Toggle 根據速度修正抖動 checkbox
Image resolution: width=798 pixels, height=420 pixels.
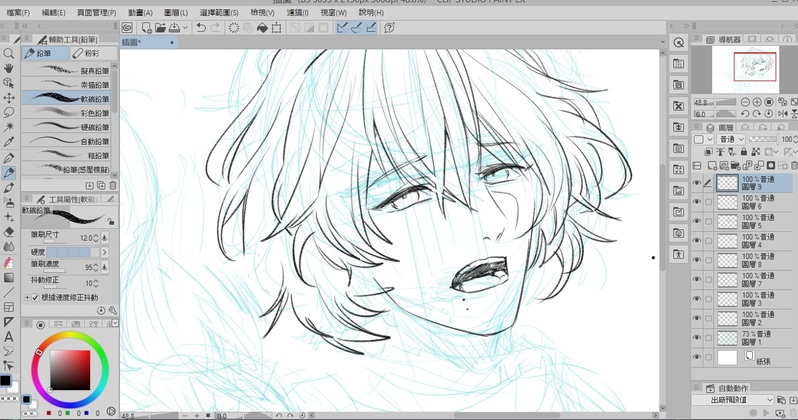pyautogui.click(x=35, y=297)
